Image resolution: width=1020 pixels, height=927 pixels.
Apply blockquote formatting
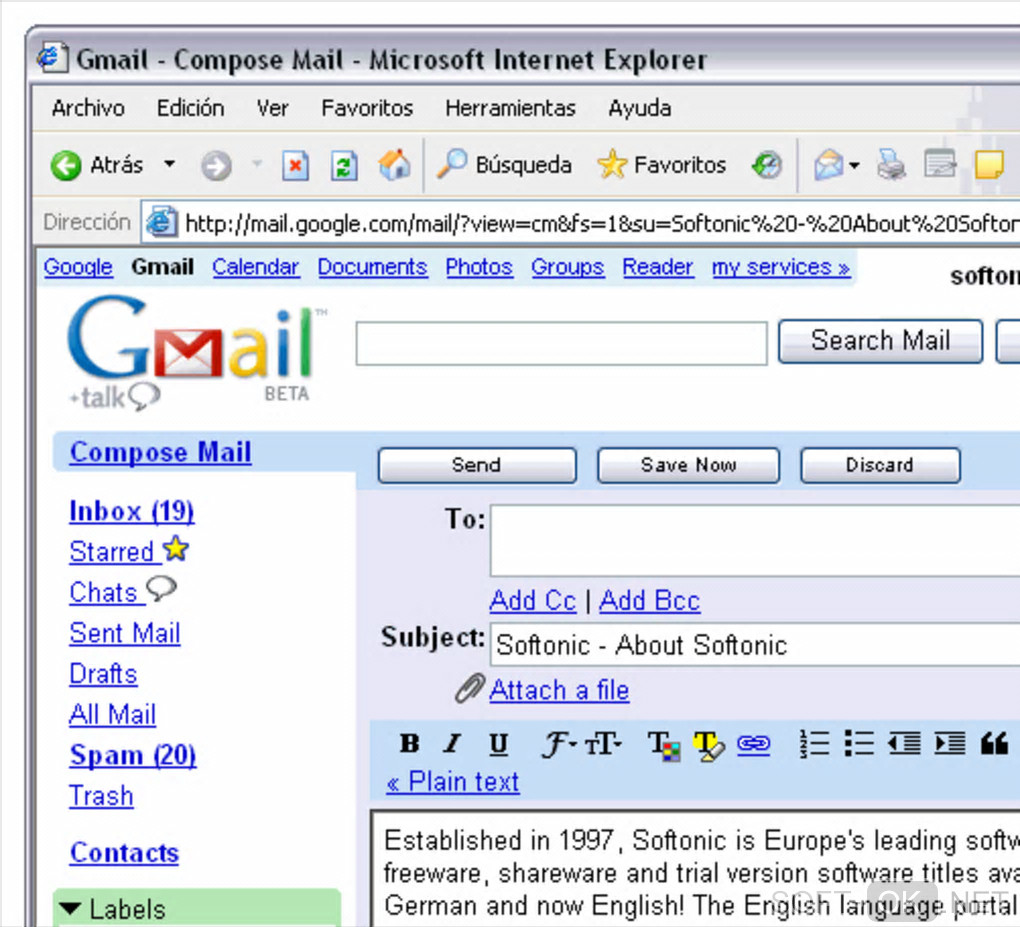click(x=995, y=744)
